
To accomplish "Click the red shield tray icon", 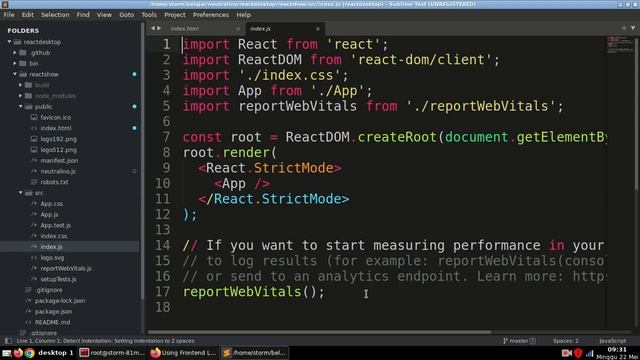I will tap(578, 353).
